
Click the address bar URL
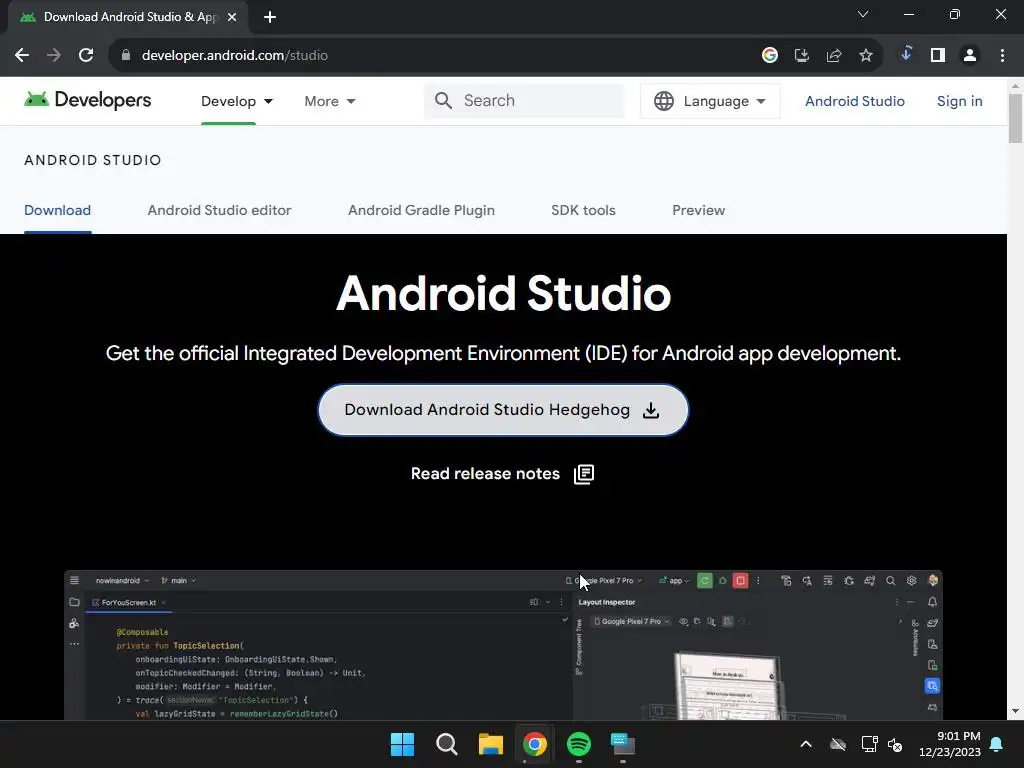(234, 56)
